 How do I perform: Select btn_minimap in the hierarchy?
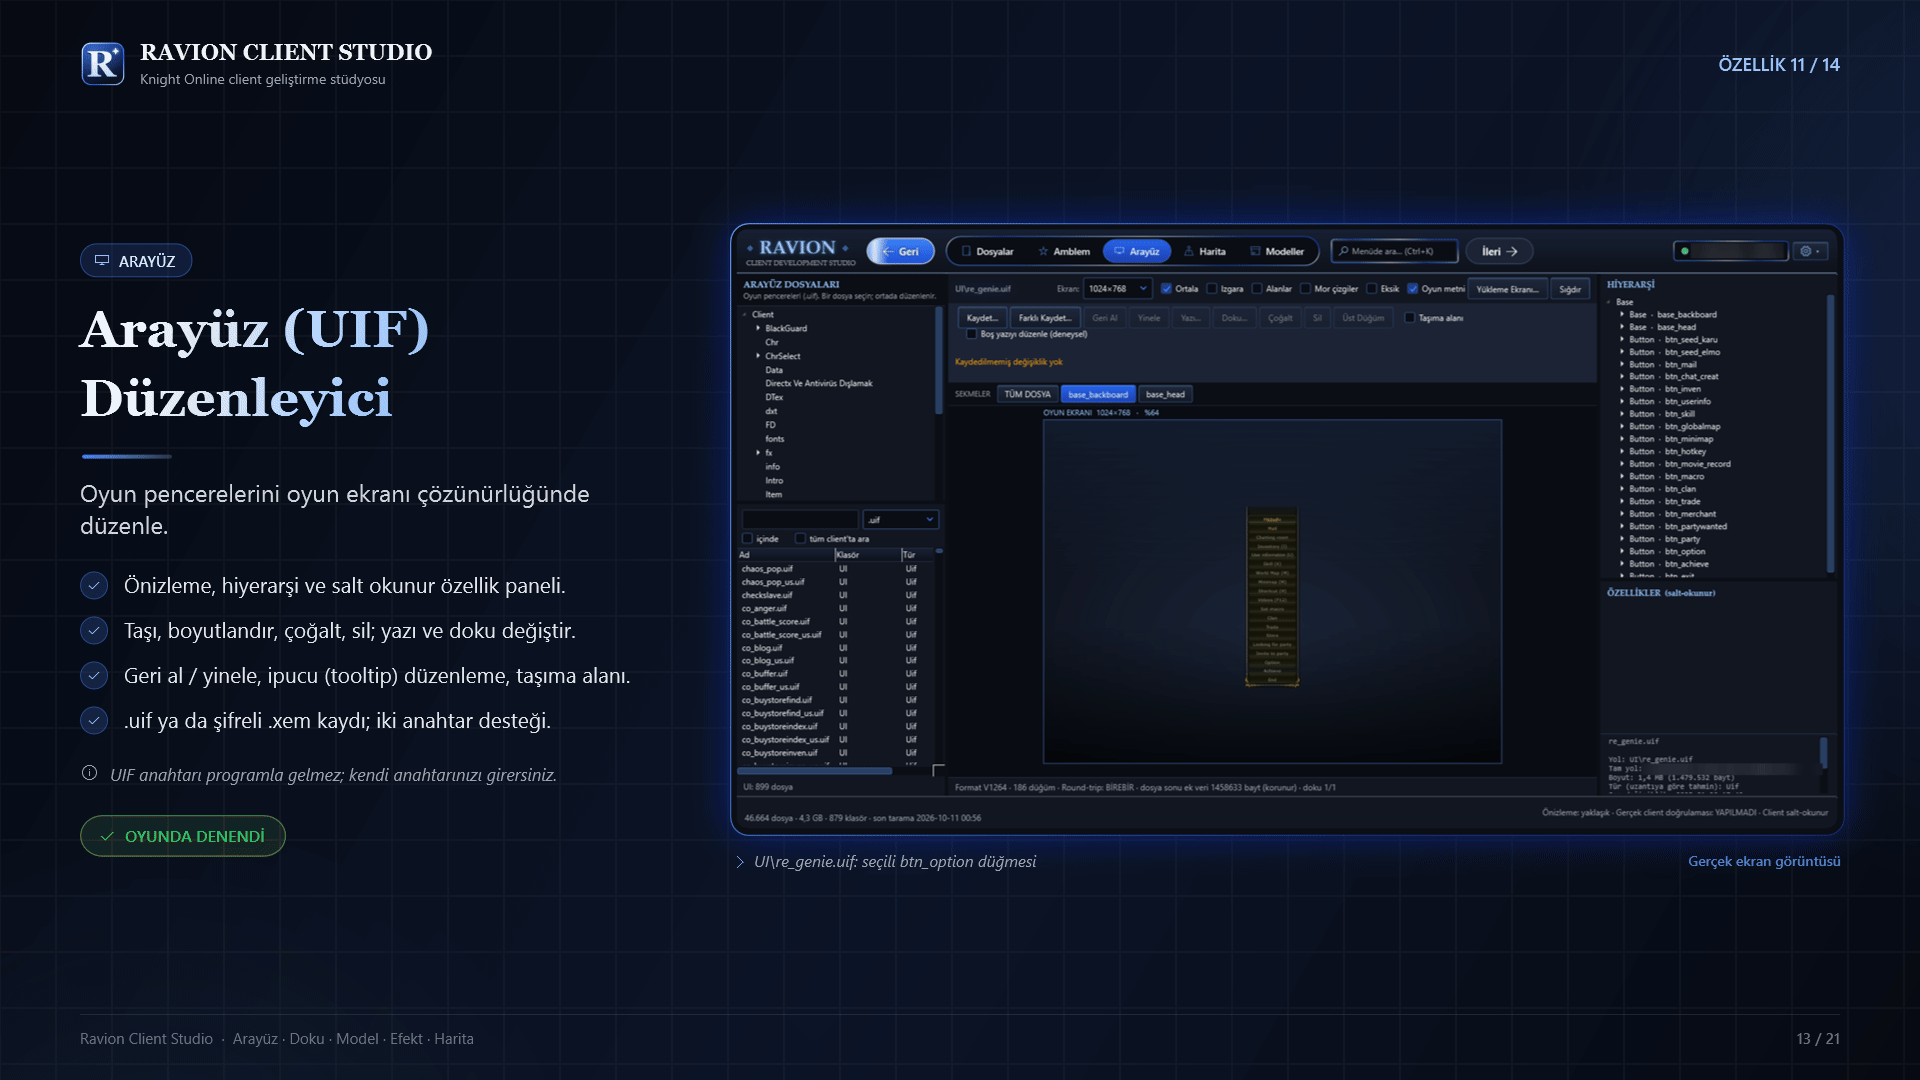[1688, 439]
